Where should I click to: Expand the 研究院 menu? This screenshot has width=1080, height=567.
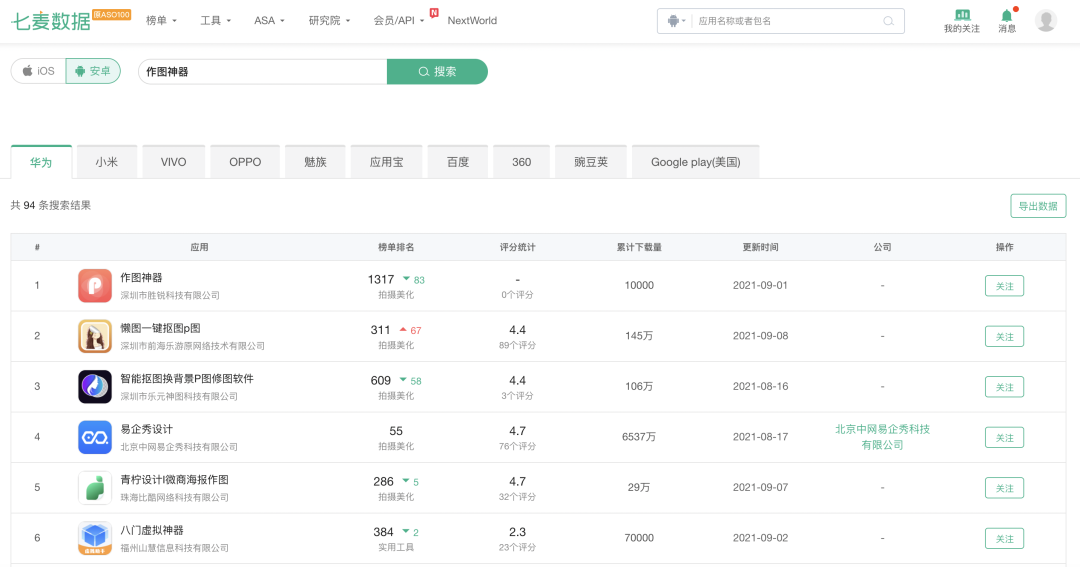pyautogui.click(x=329, y=21)
